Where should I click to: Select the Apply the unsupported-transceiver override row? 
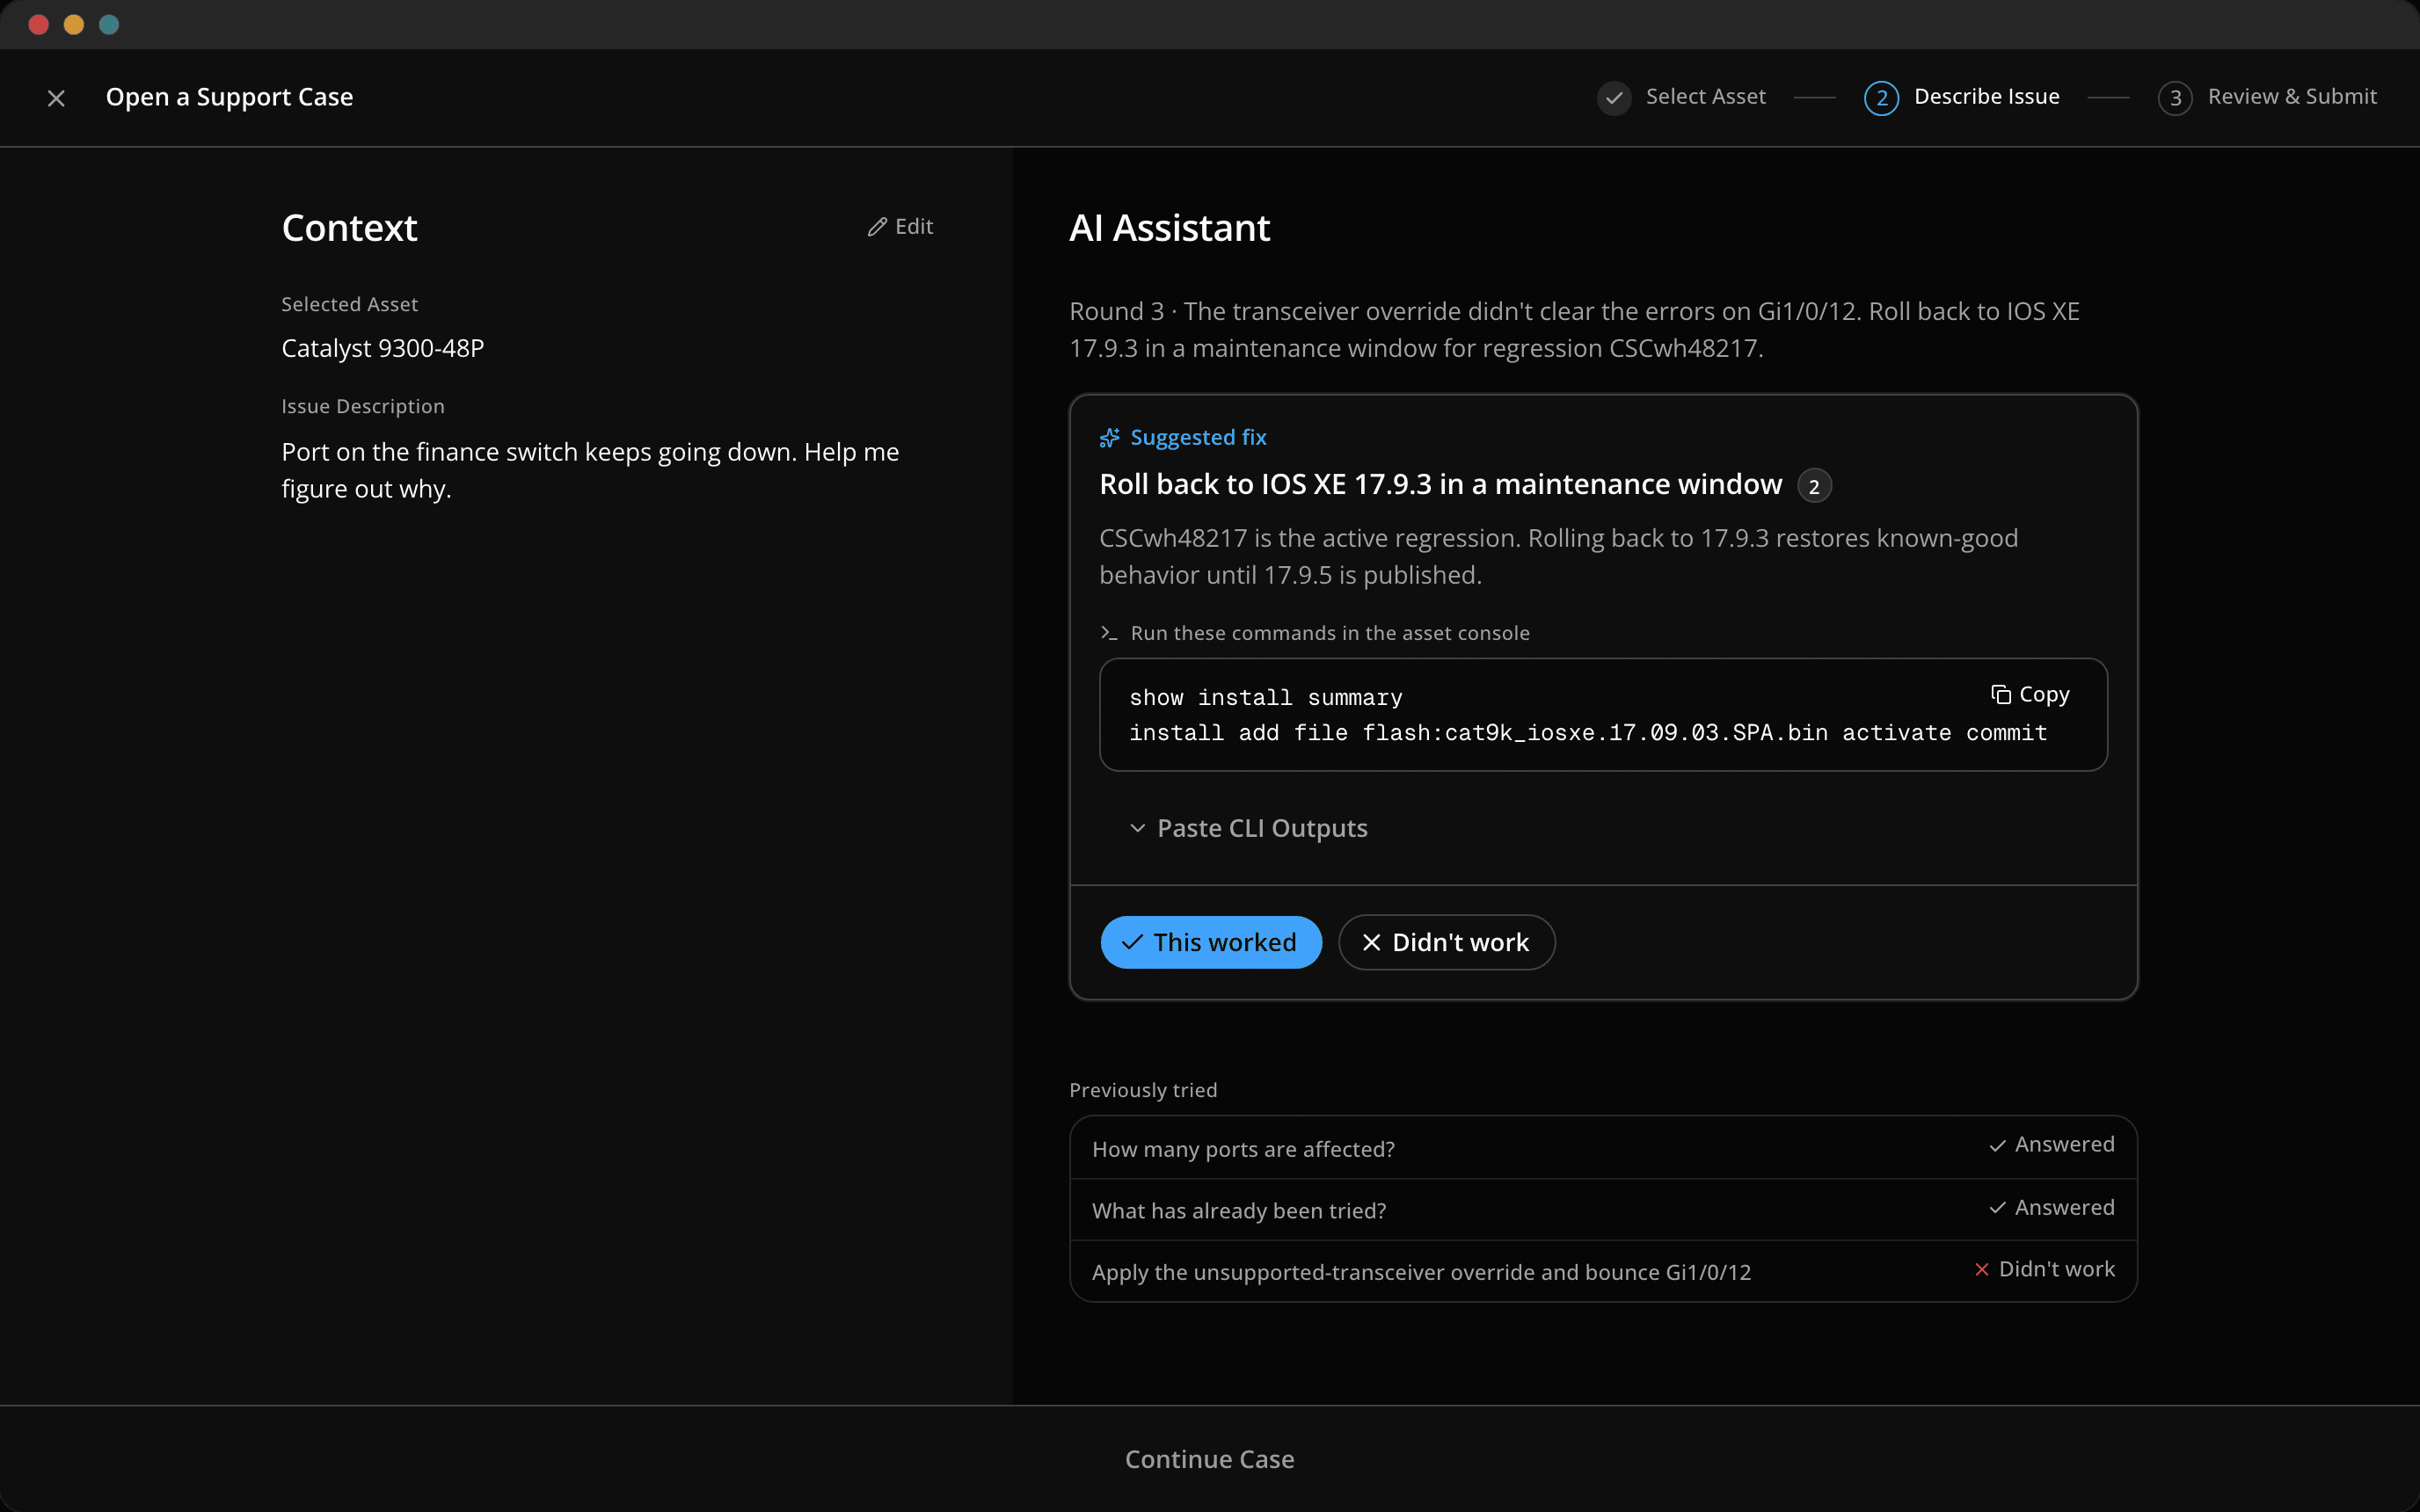[x=1603, y=1272]
